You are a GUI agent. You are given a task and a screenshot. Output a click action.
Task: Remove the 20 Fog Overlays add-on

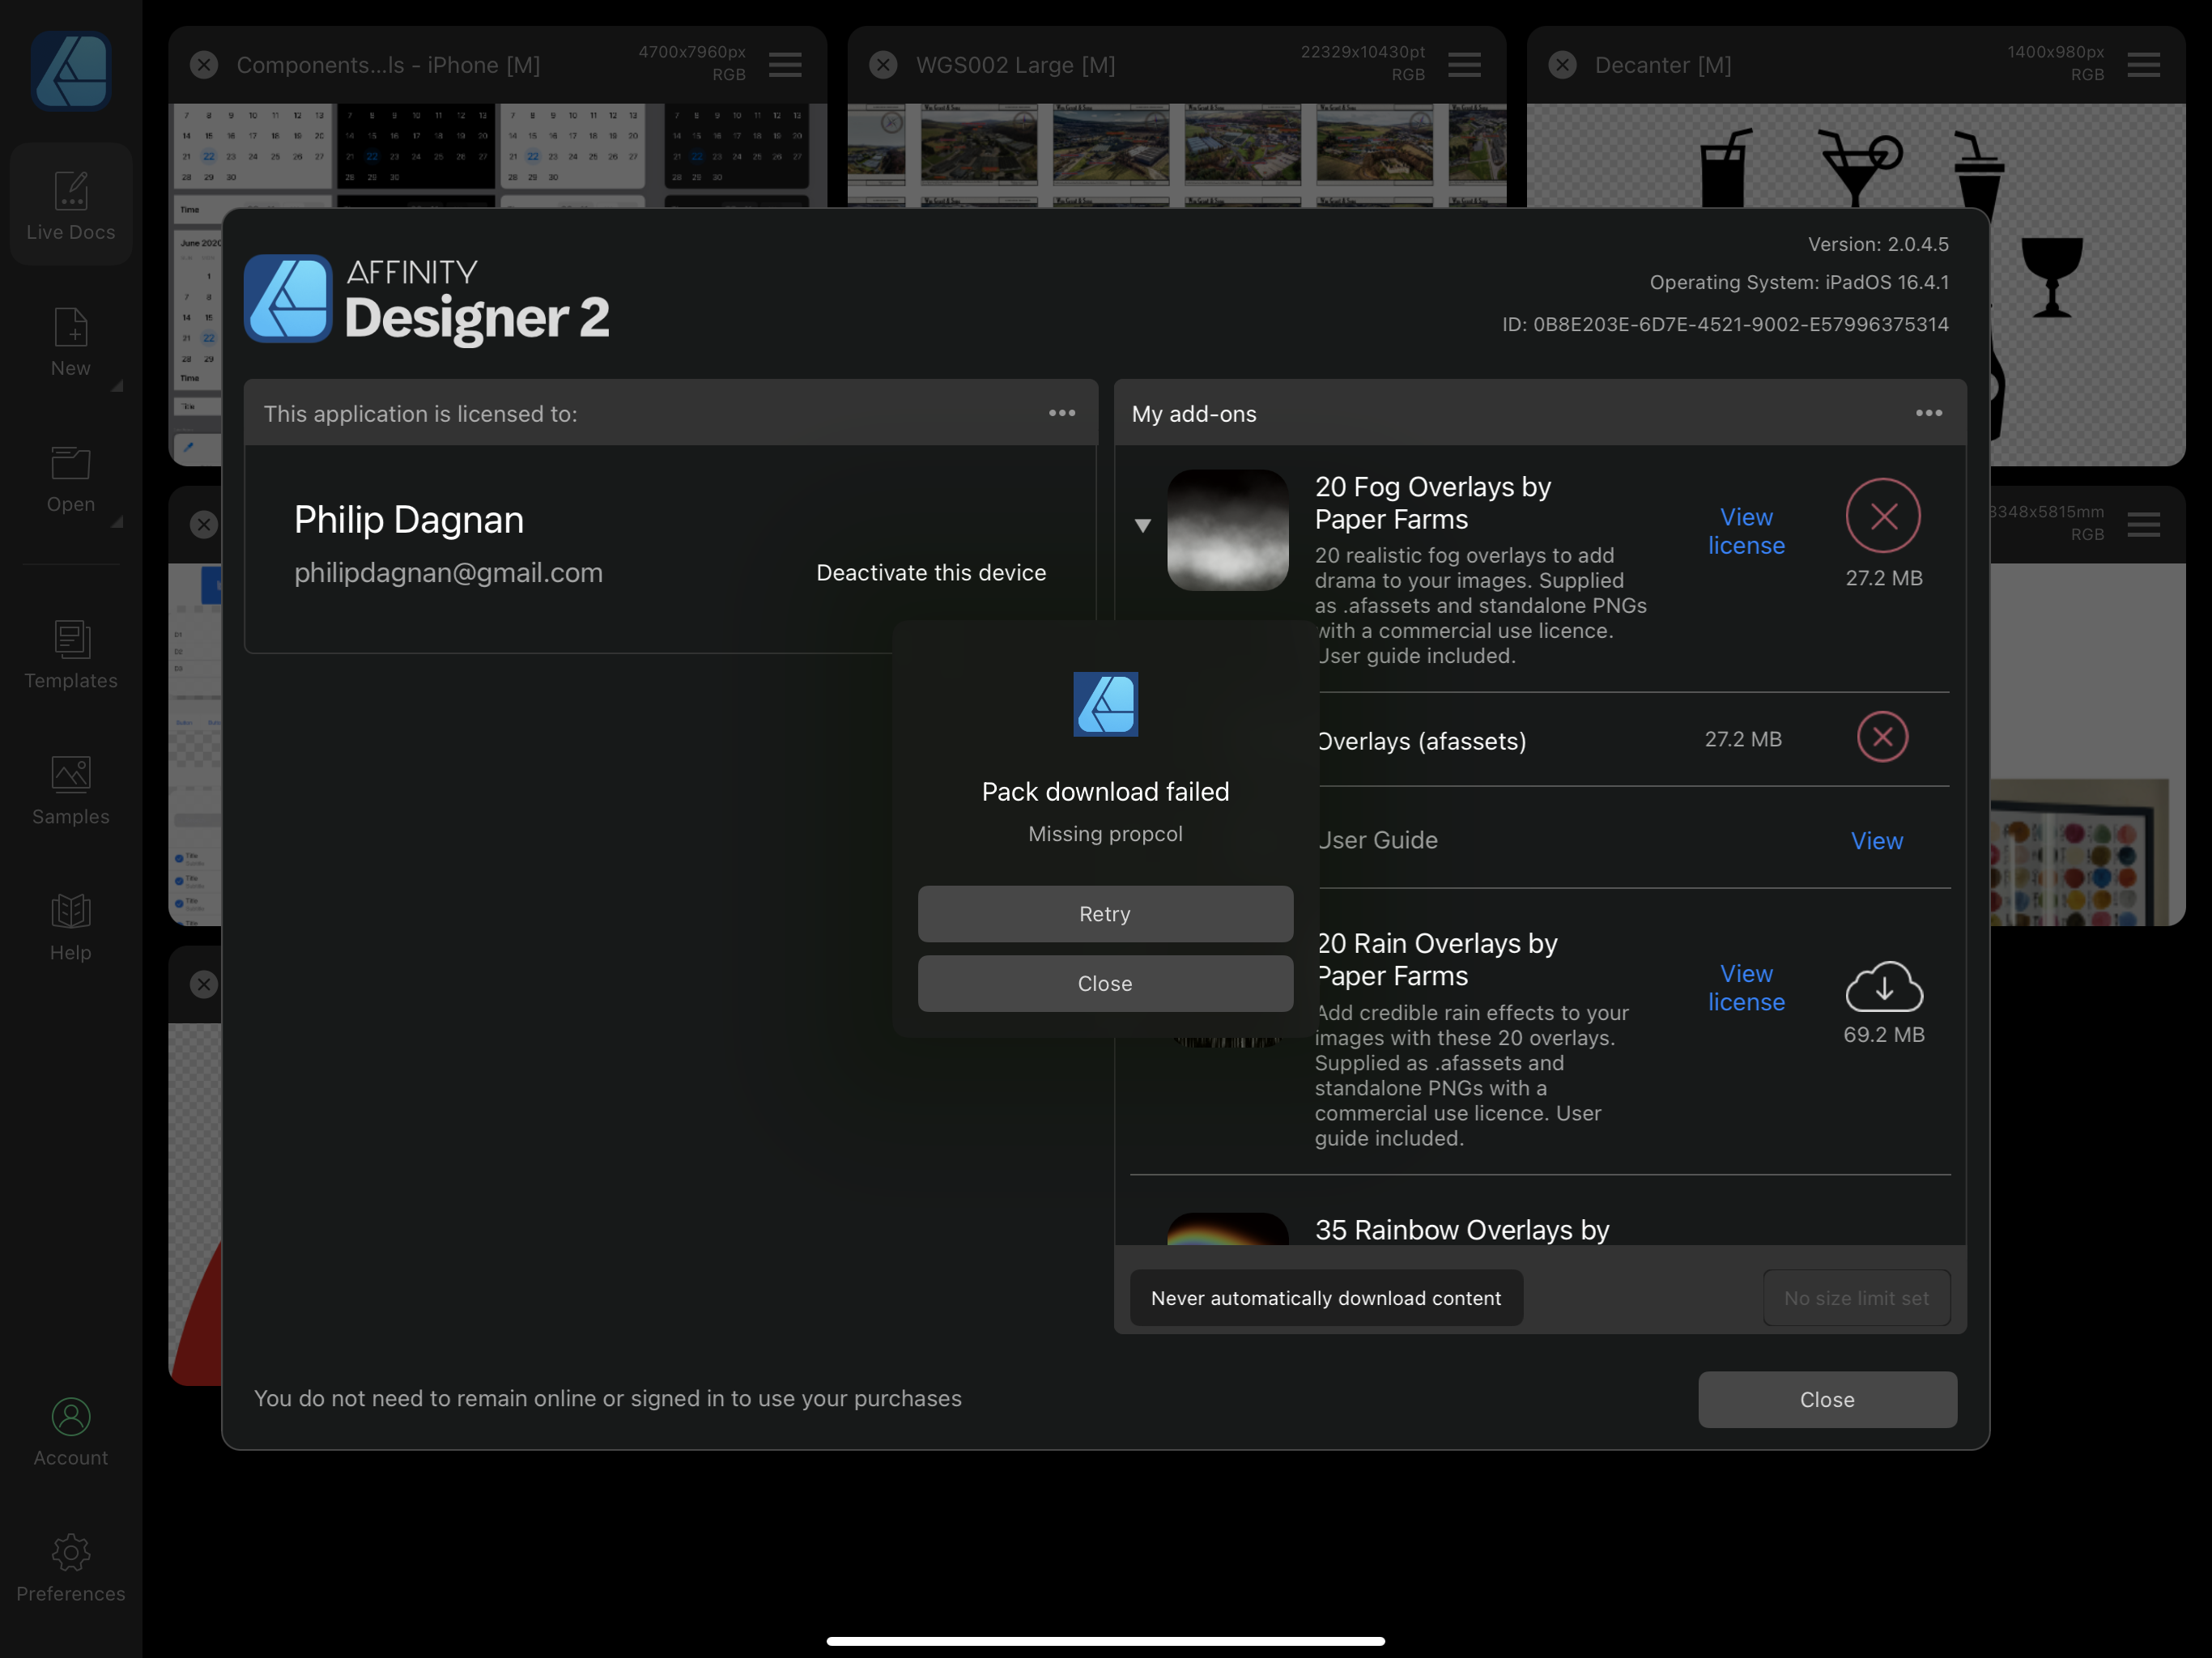1883,516
